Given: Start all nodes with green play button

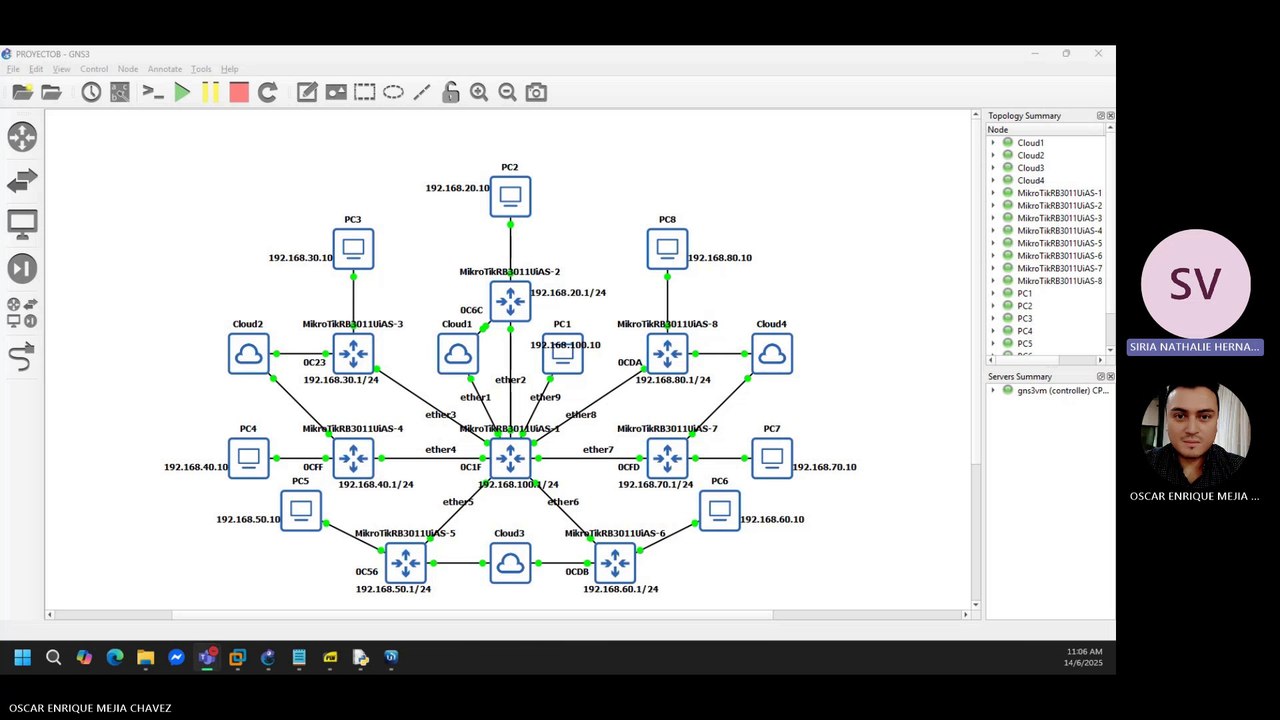Looking at the screenshot, I should click(182, 92).
